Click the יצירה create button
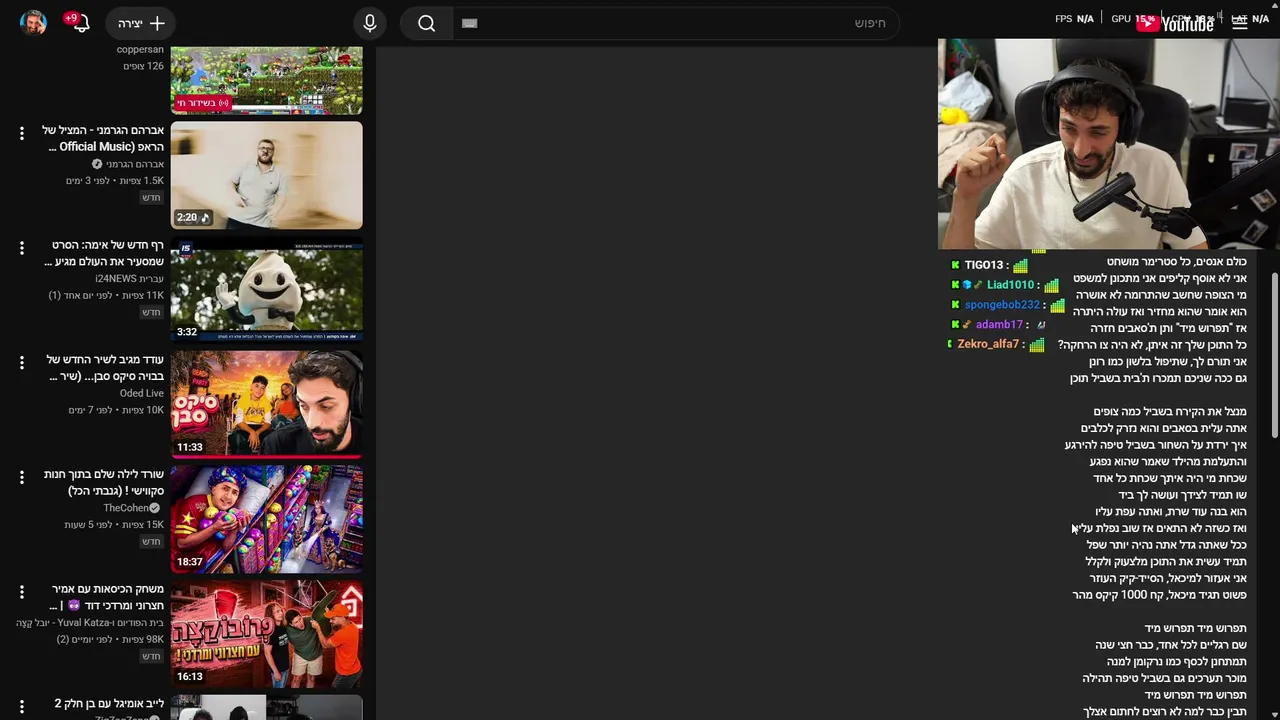The image size is (1280, 720). tap(142, 23)
